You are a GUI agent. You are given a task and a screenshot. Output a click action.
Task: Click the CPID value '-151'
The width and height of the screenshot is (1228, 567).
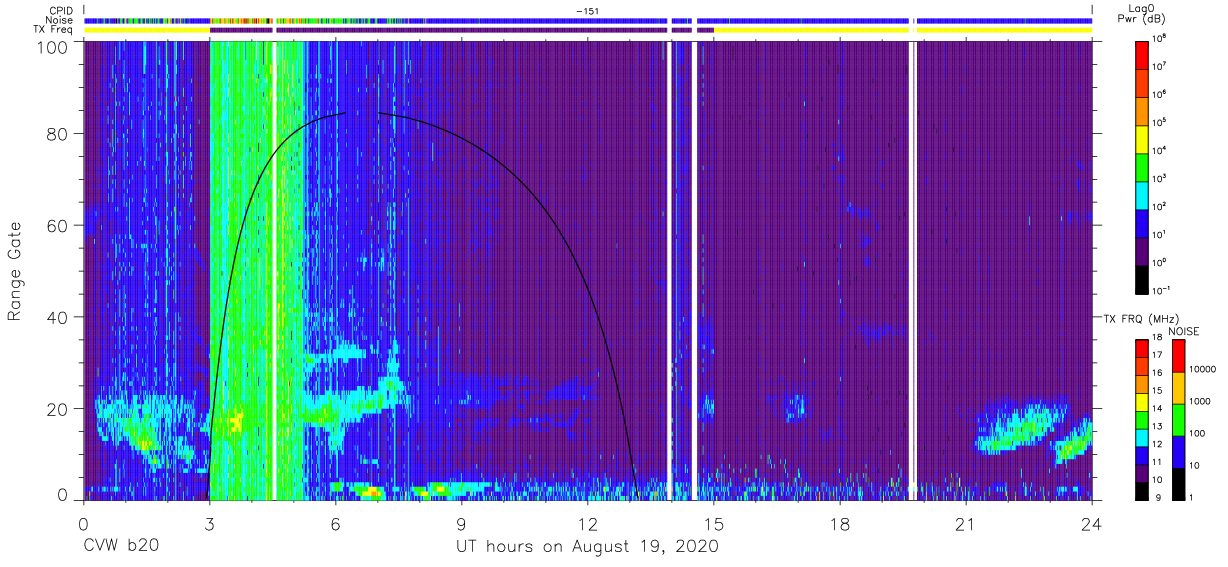[588, 11]
